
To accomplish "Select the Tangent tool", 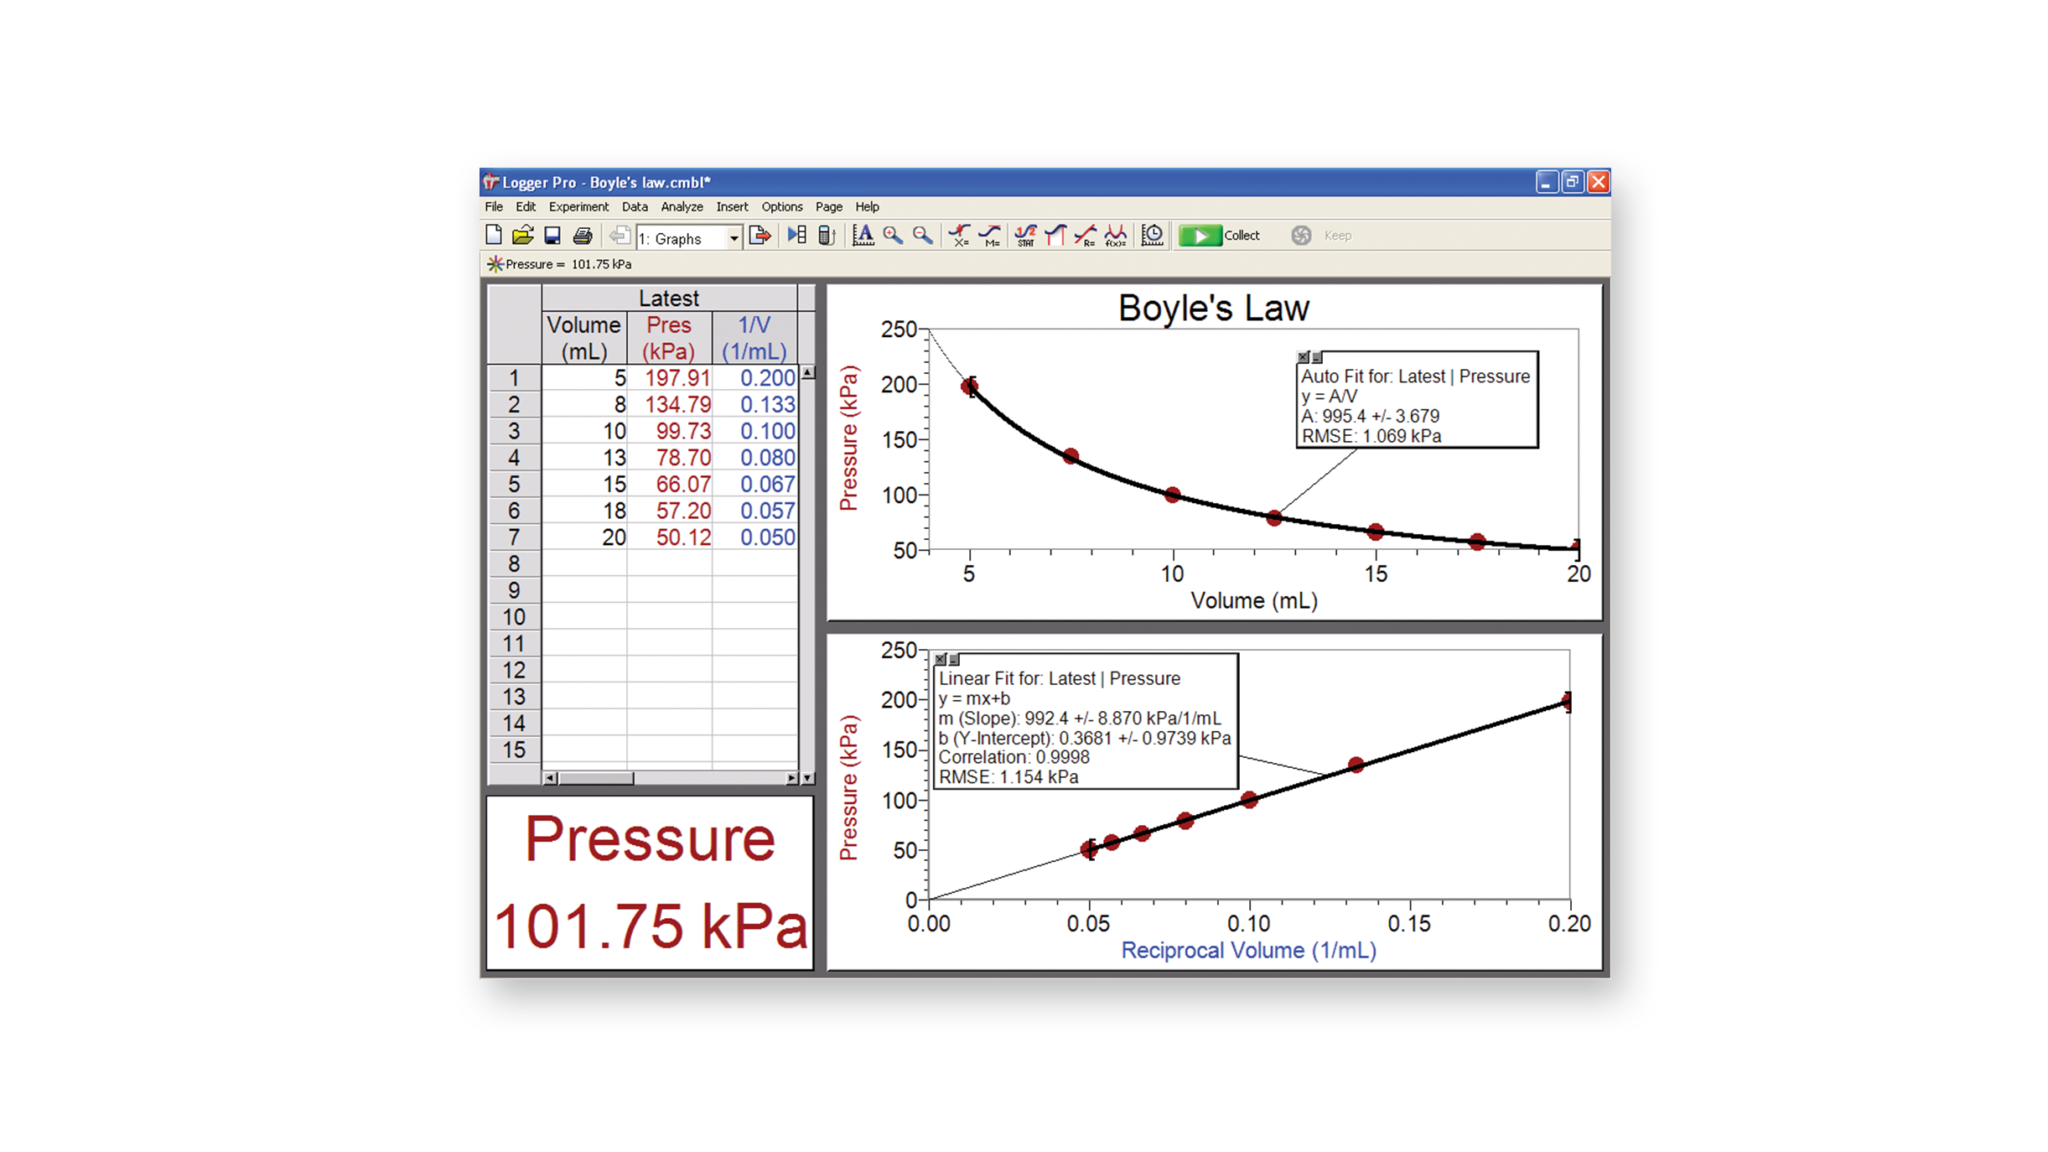I will click(x=992, y=236).
